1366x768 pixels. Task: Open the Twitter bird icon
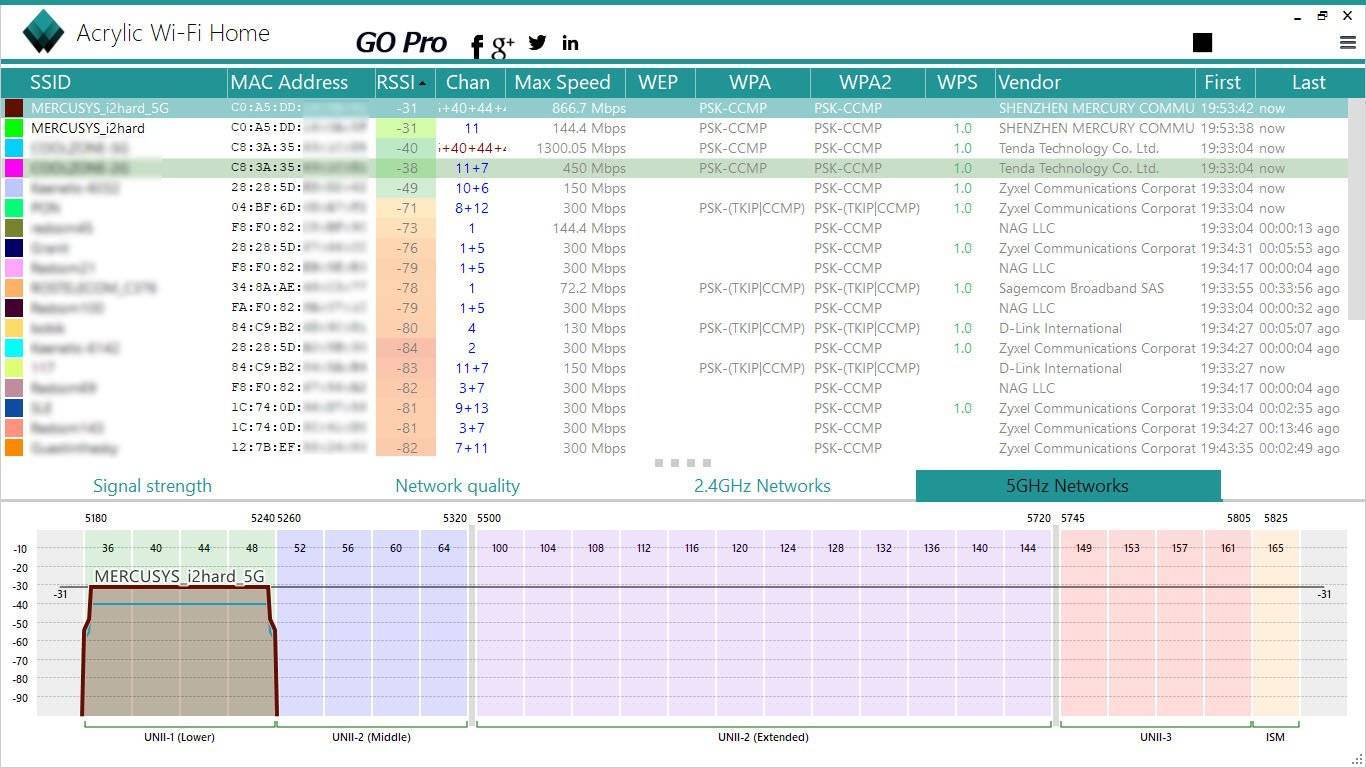coord(538,42)
